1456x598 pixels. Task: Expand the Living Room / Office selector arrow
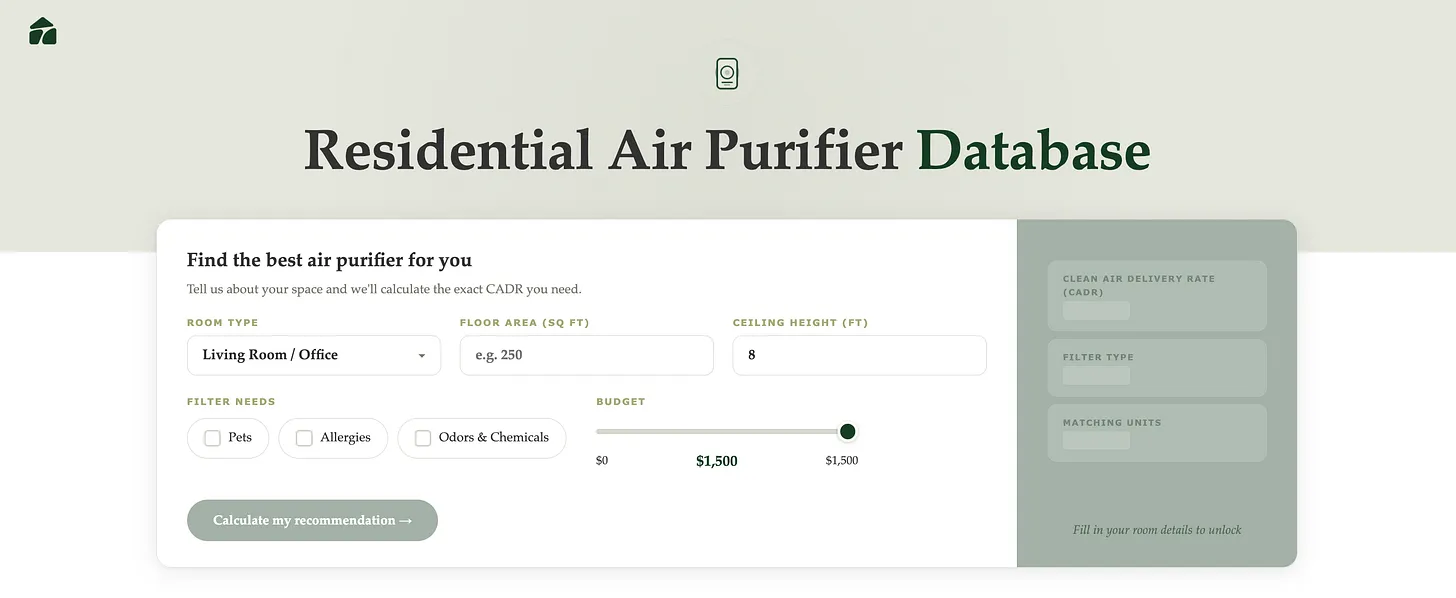(x=421, y=355)
